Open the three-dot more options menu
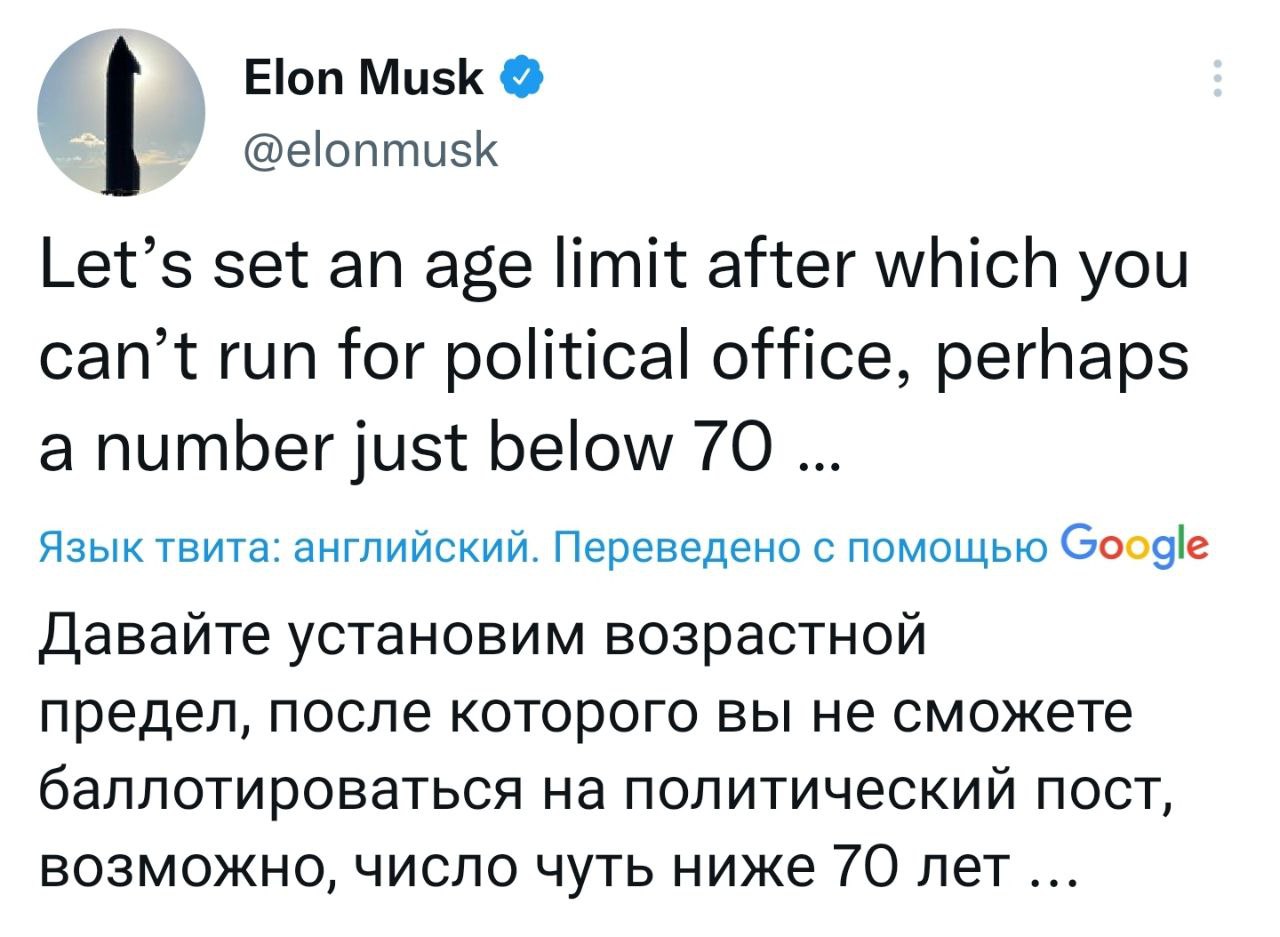This screenshot has width=1280, height=937. point(1217,79)
